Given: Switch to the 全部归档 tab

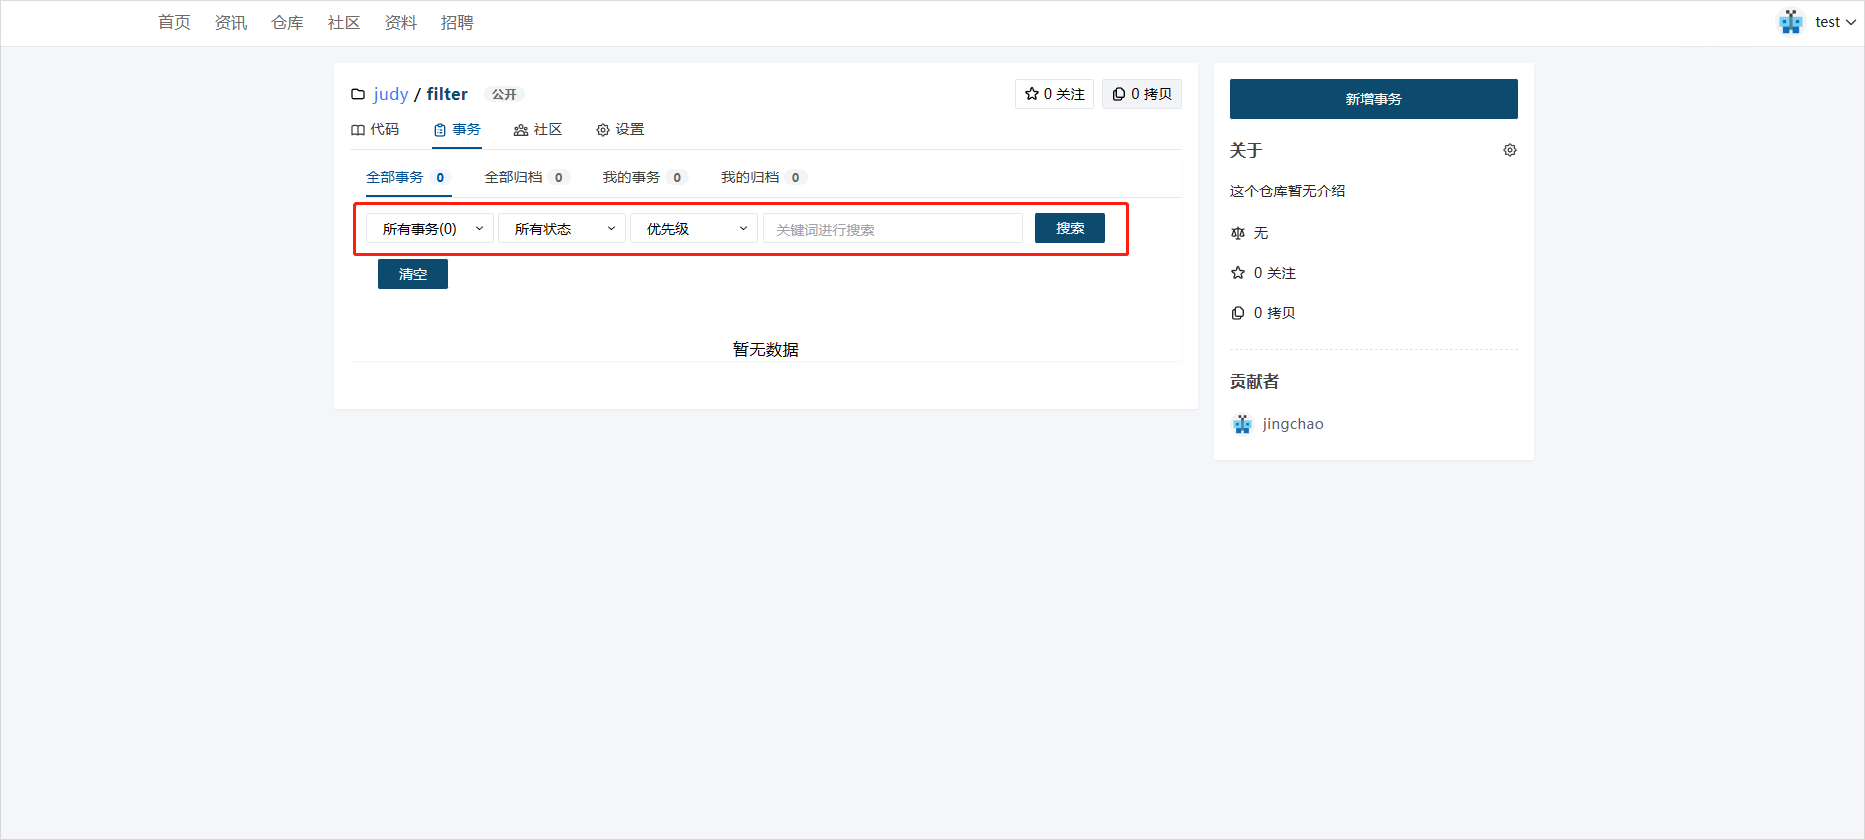Looking at the screenshot, I should [x=514, y=177].
